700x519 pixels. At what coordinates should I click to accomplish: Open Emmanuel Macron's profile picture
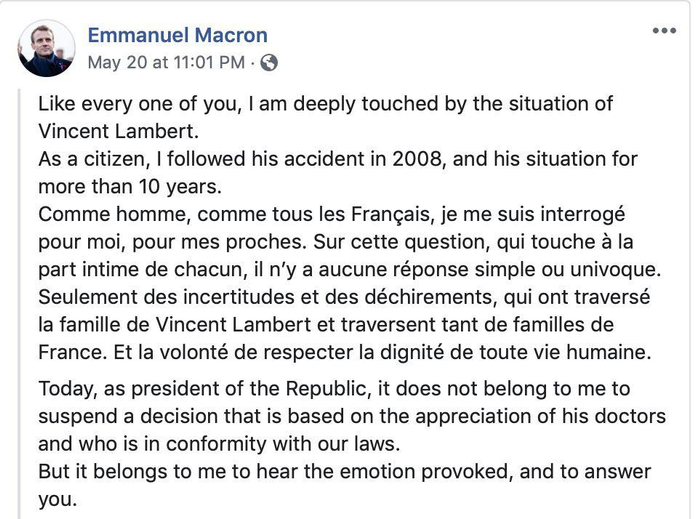46,48
